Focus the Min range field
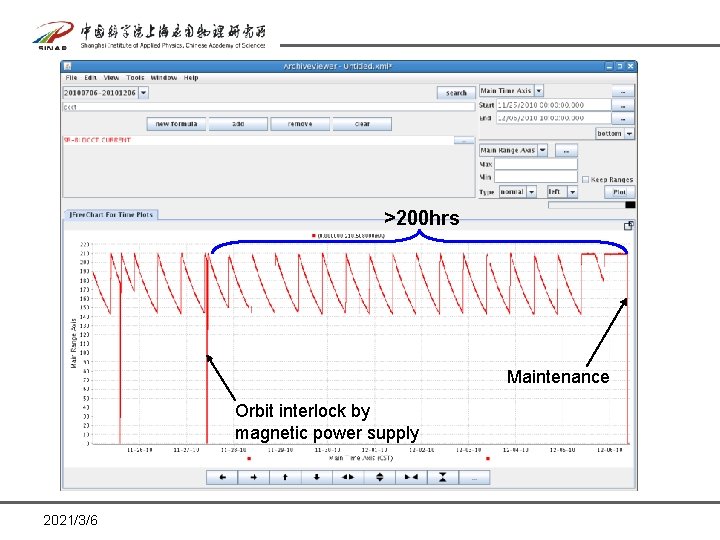The height and width of the screenshot is (540, 720). pos(536,177)
